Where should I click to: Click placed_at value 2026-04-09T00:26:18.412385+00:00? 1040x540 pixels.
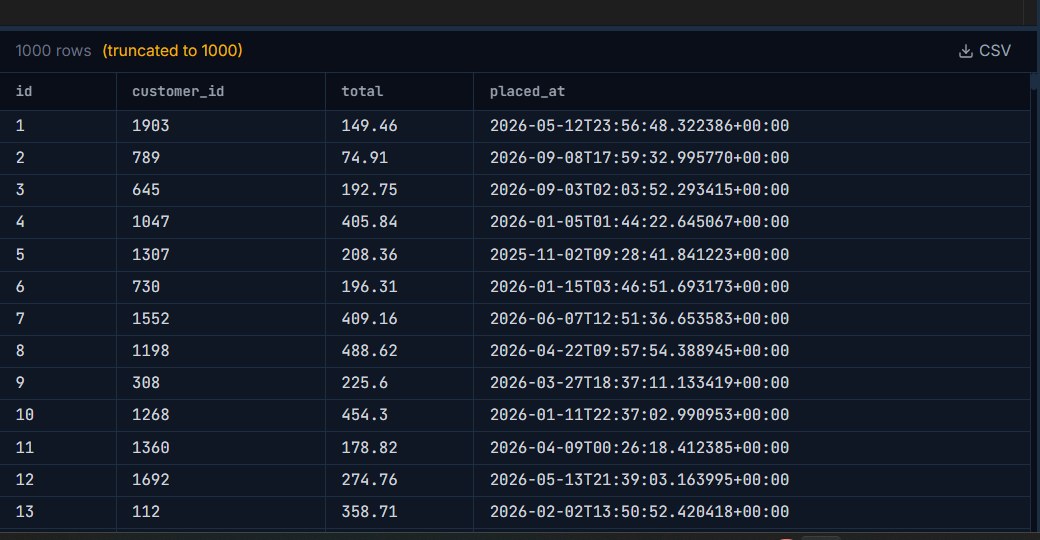(639, 448)
